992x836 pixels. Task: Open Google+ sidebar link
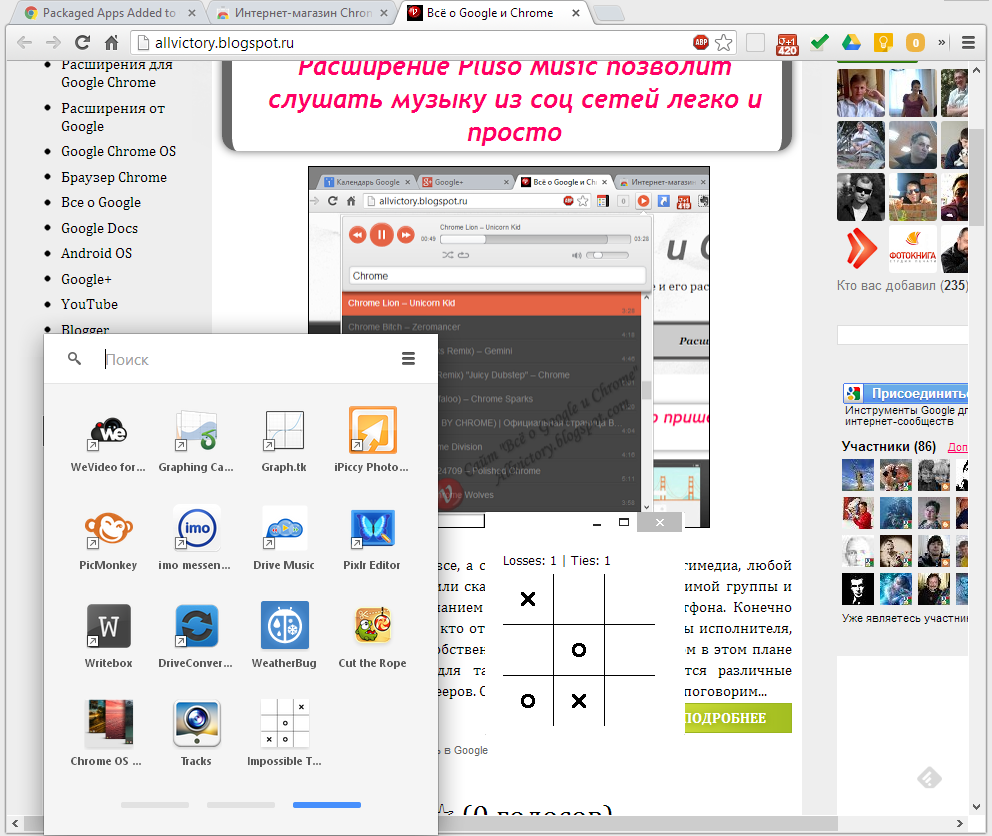[x=86, y=279]
